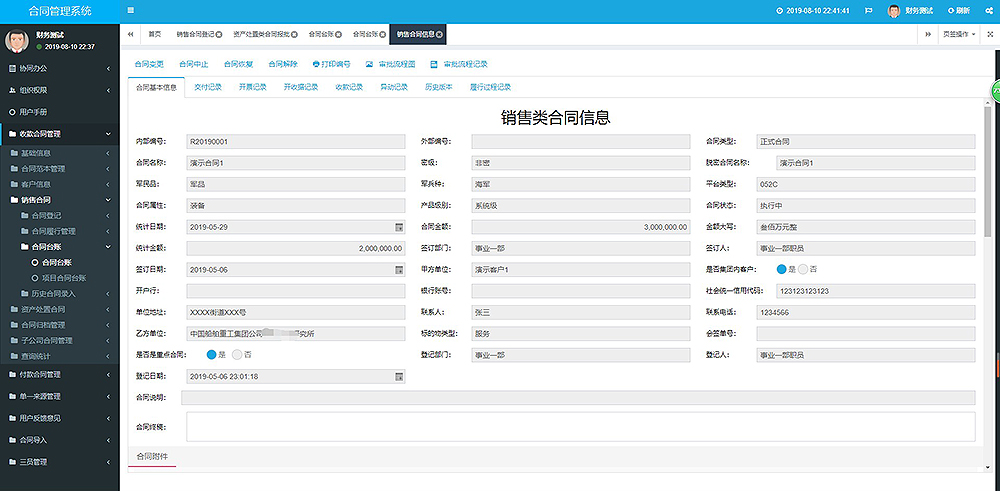Switch to the 首页 tab
This screenshot has width=1000, height=491.
click(x=154, y=34)
